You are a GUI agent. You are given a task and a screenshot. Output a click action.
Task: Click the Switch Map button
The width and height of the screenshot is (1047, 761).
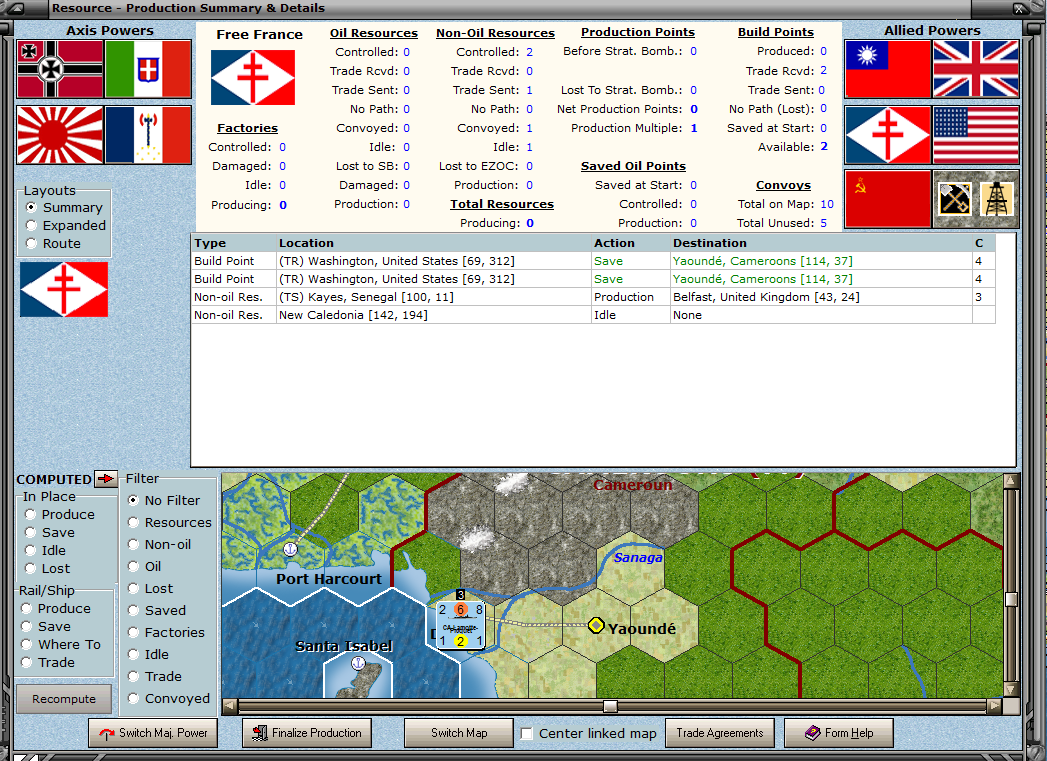coord(459,733)
